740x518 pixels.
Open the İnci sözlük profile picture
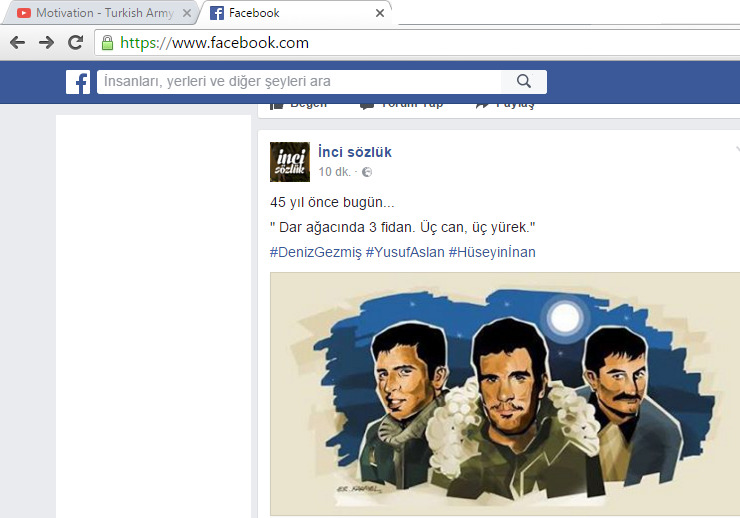[x=290, y=162]
